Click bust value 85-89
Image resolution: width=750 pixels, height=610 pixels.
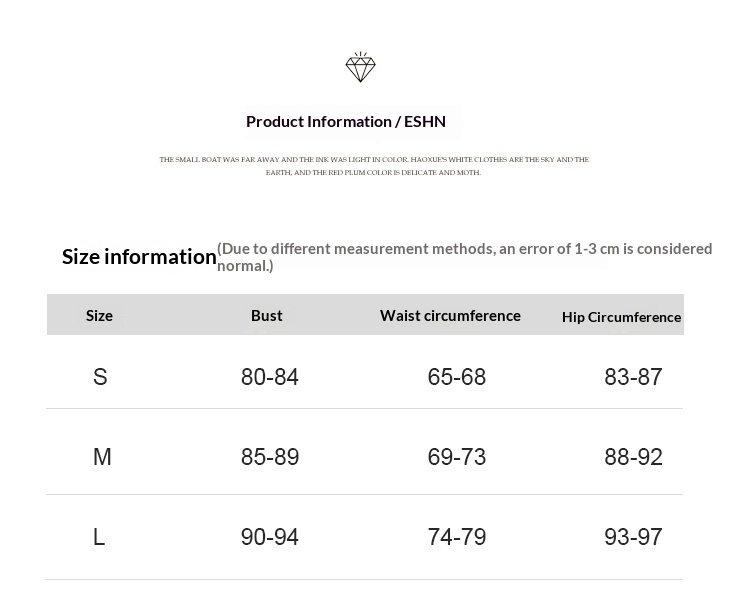(x=270, y=457)
